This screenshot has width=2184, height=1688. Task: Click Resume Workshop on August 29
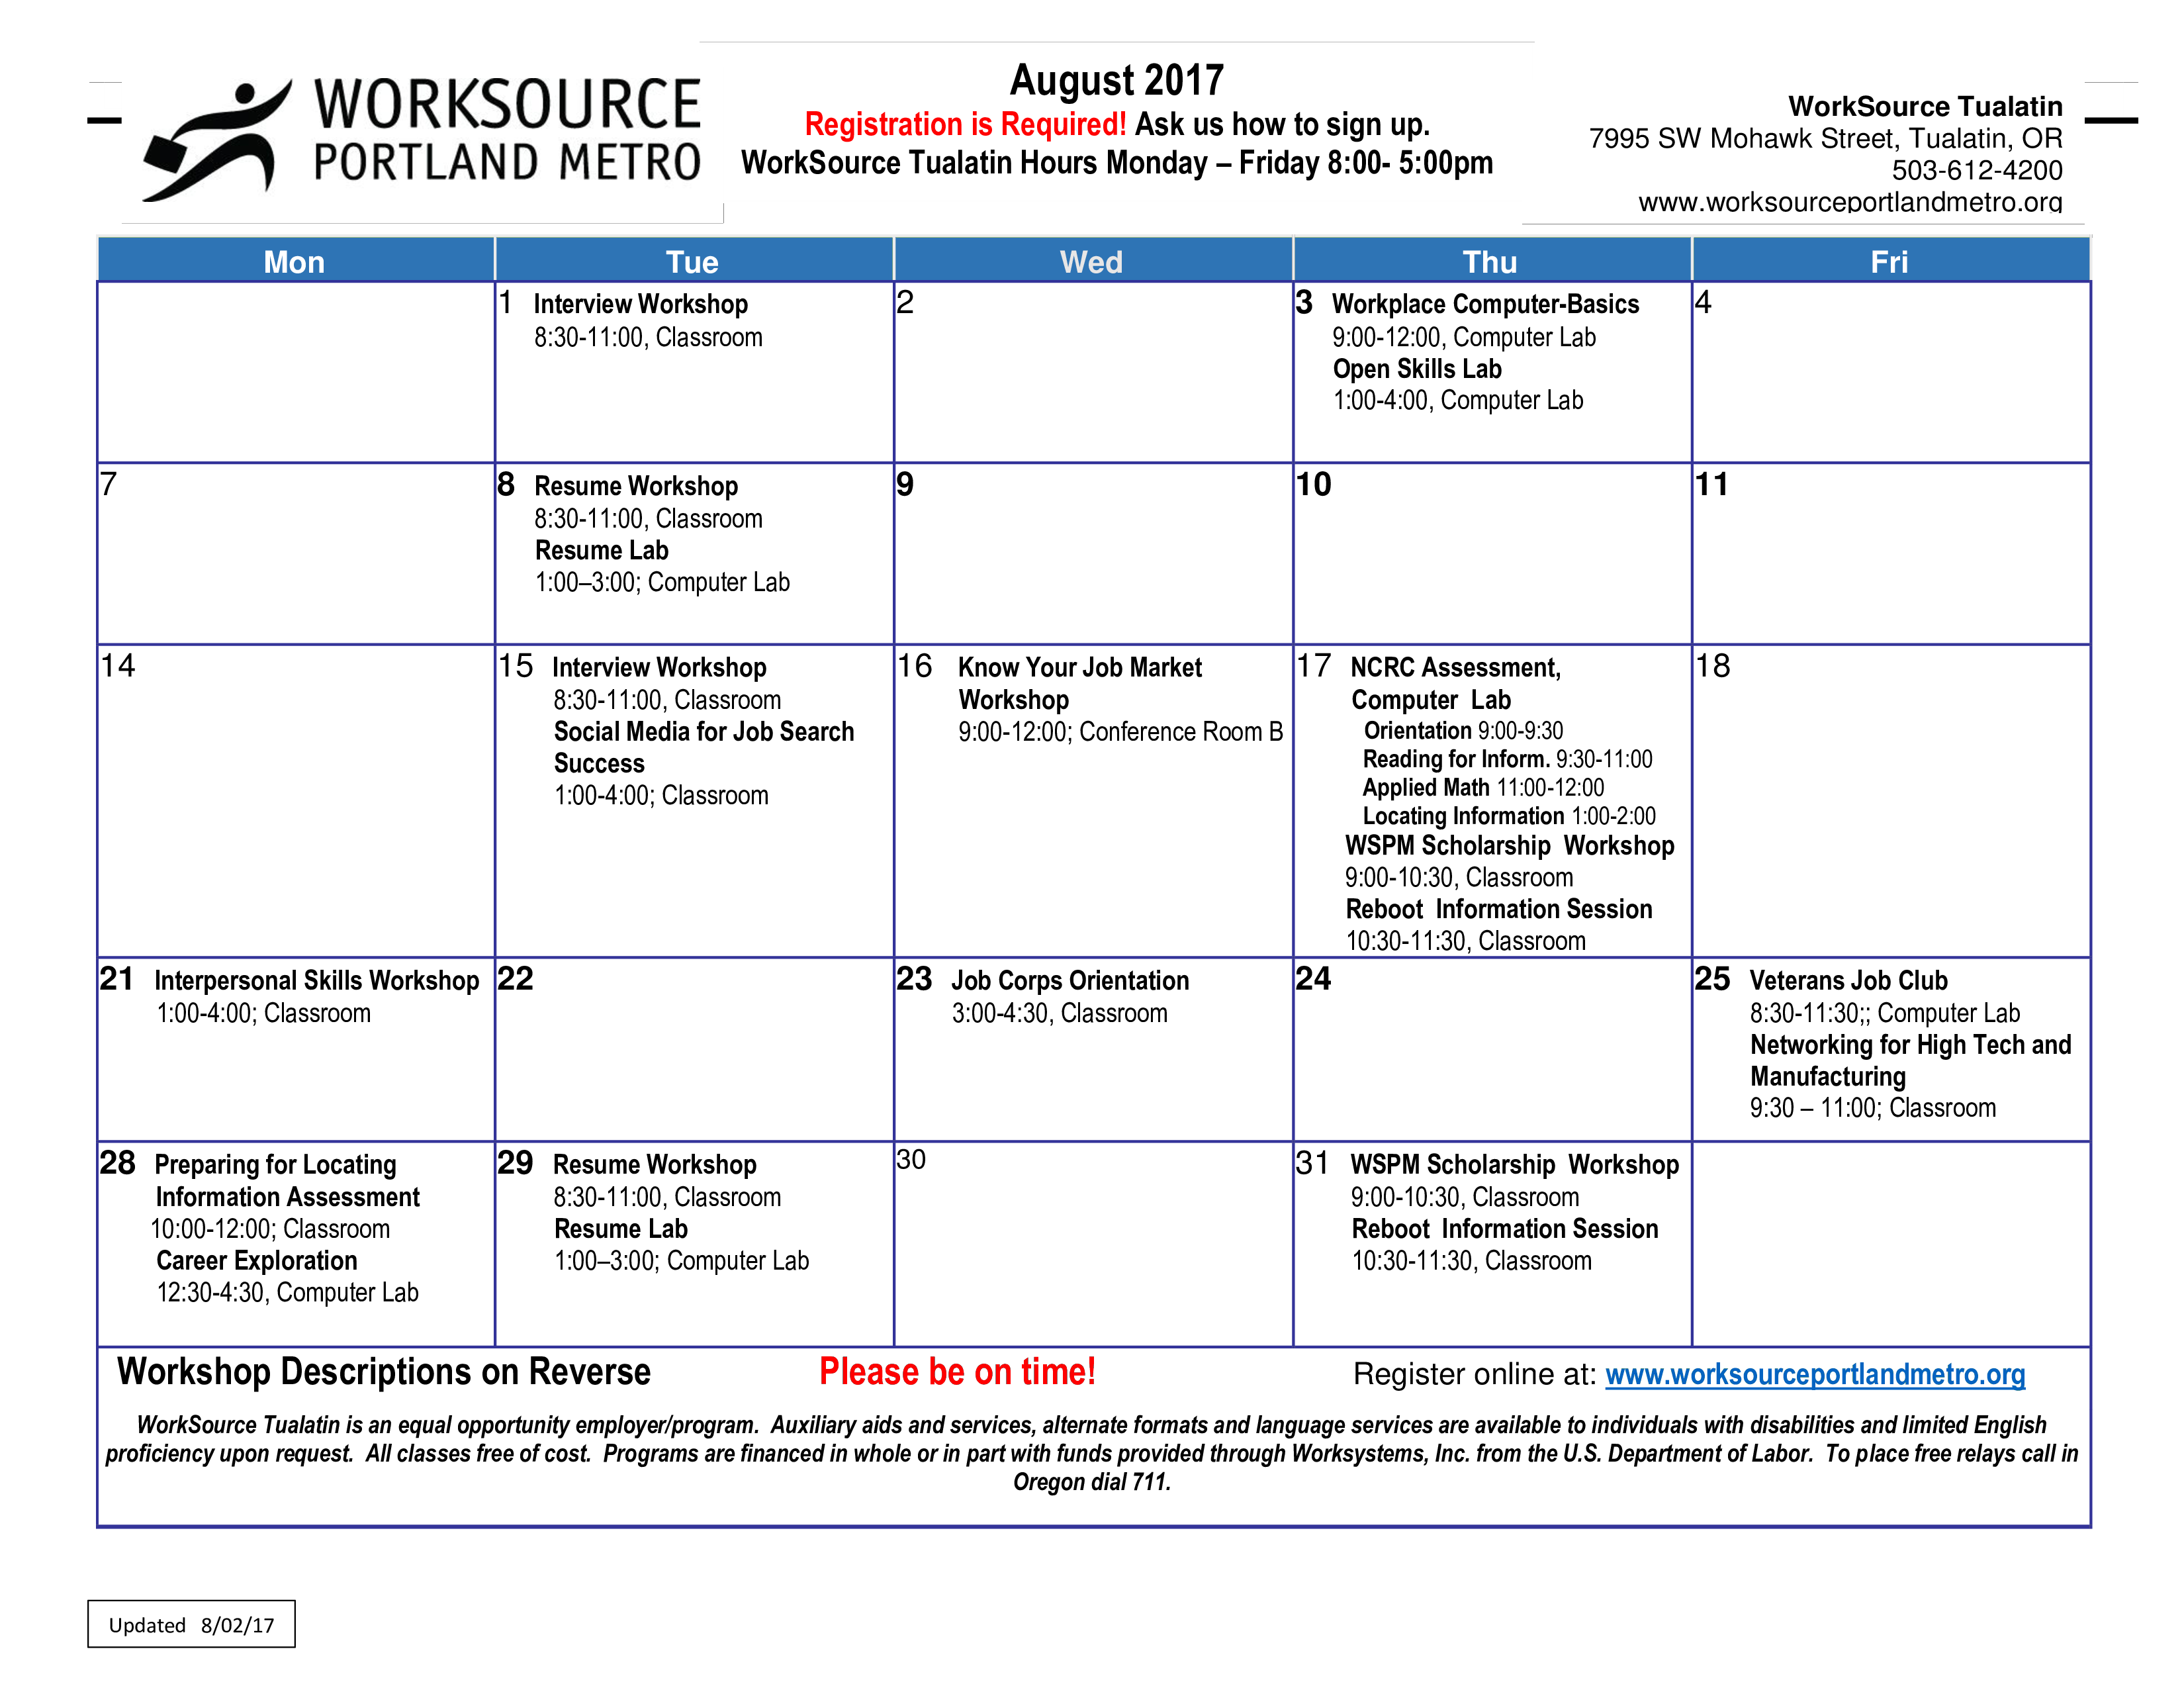(655, 1164)
